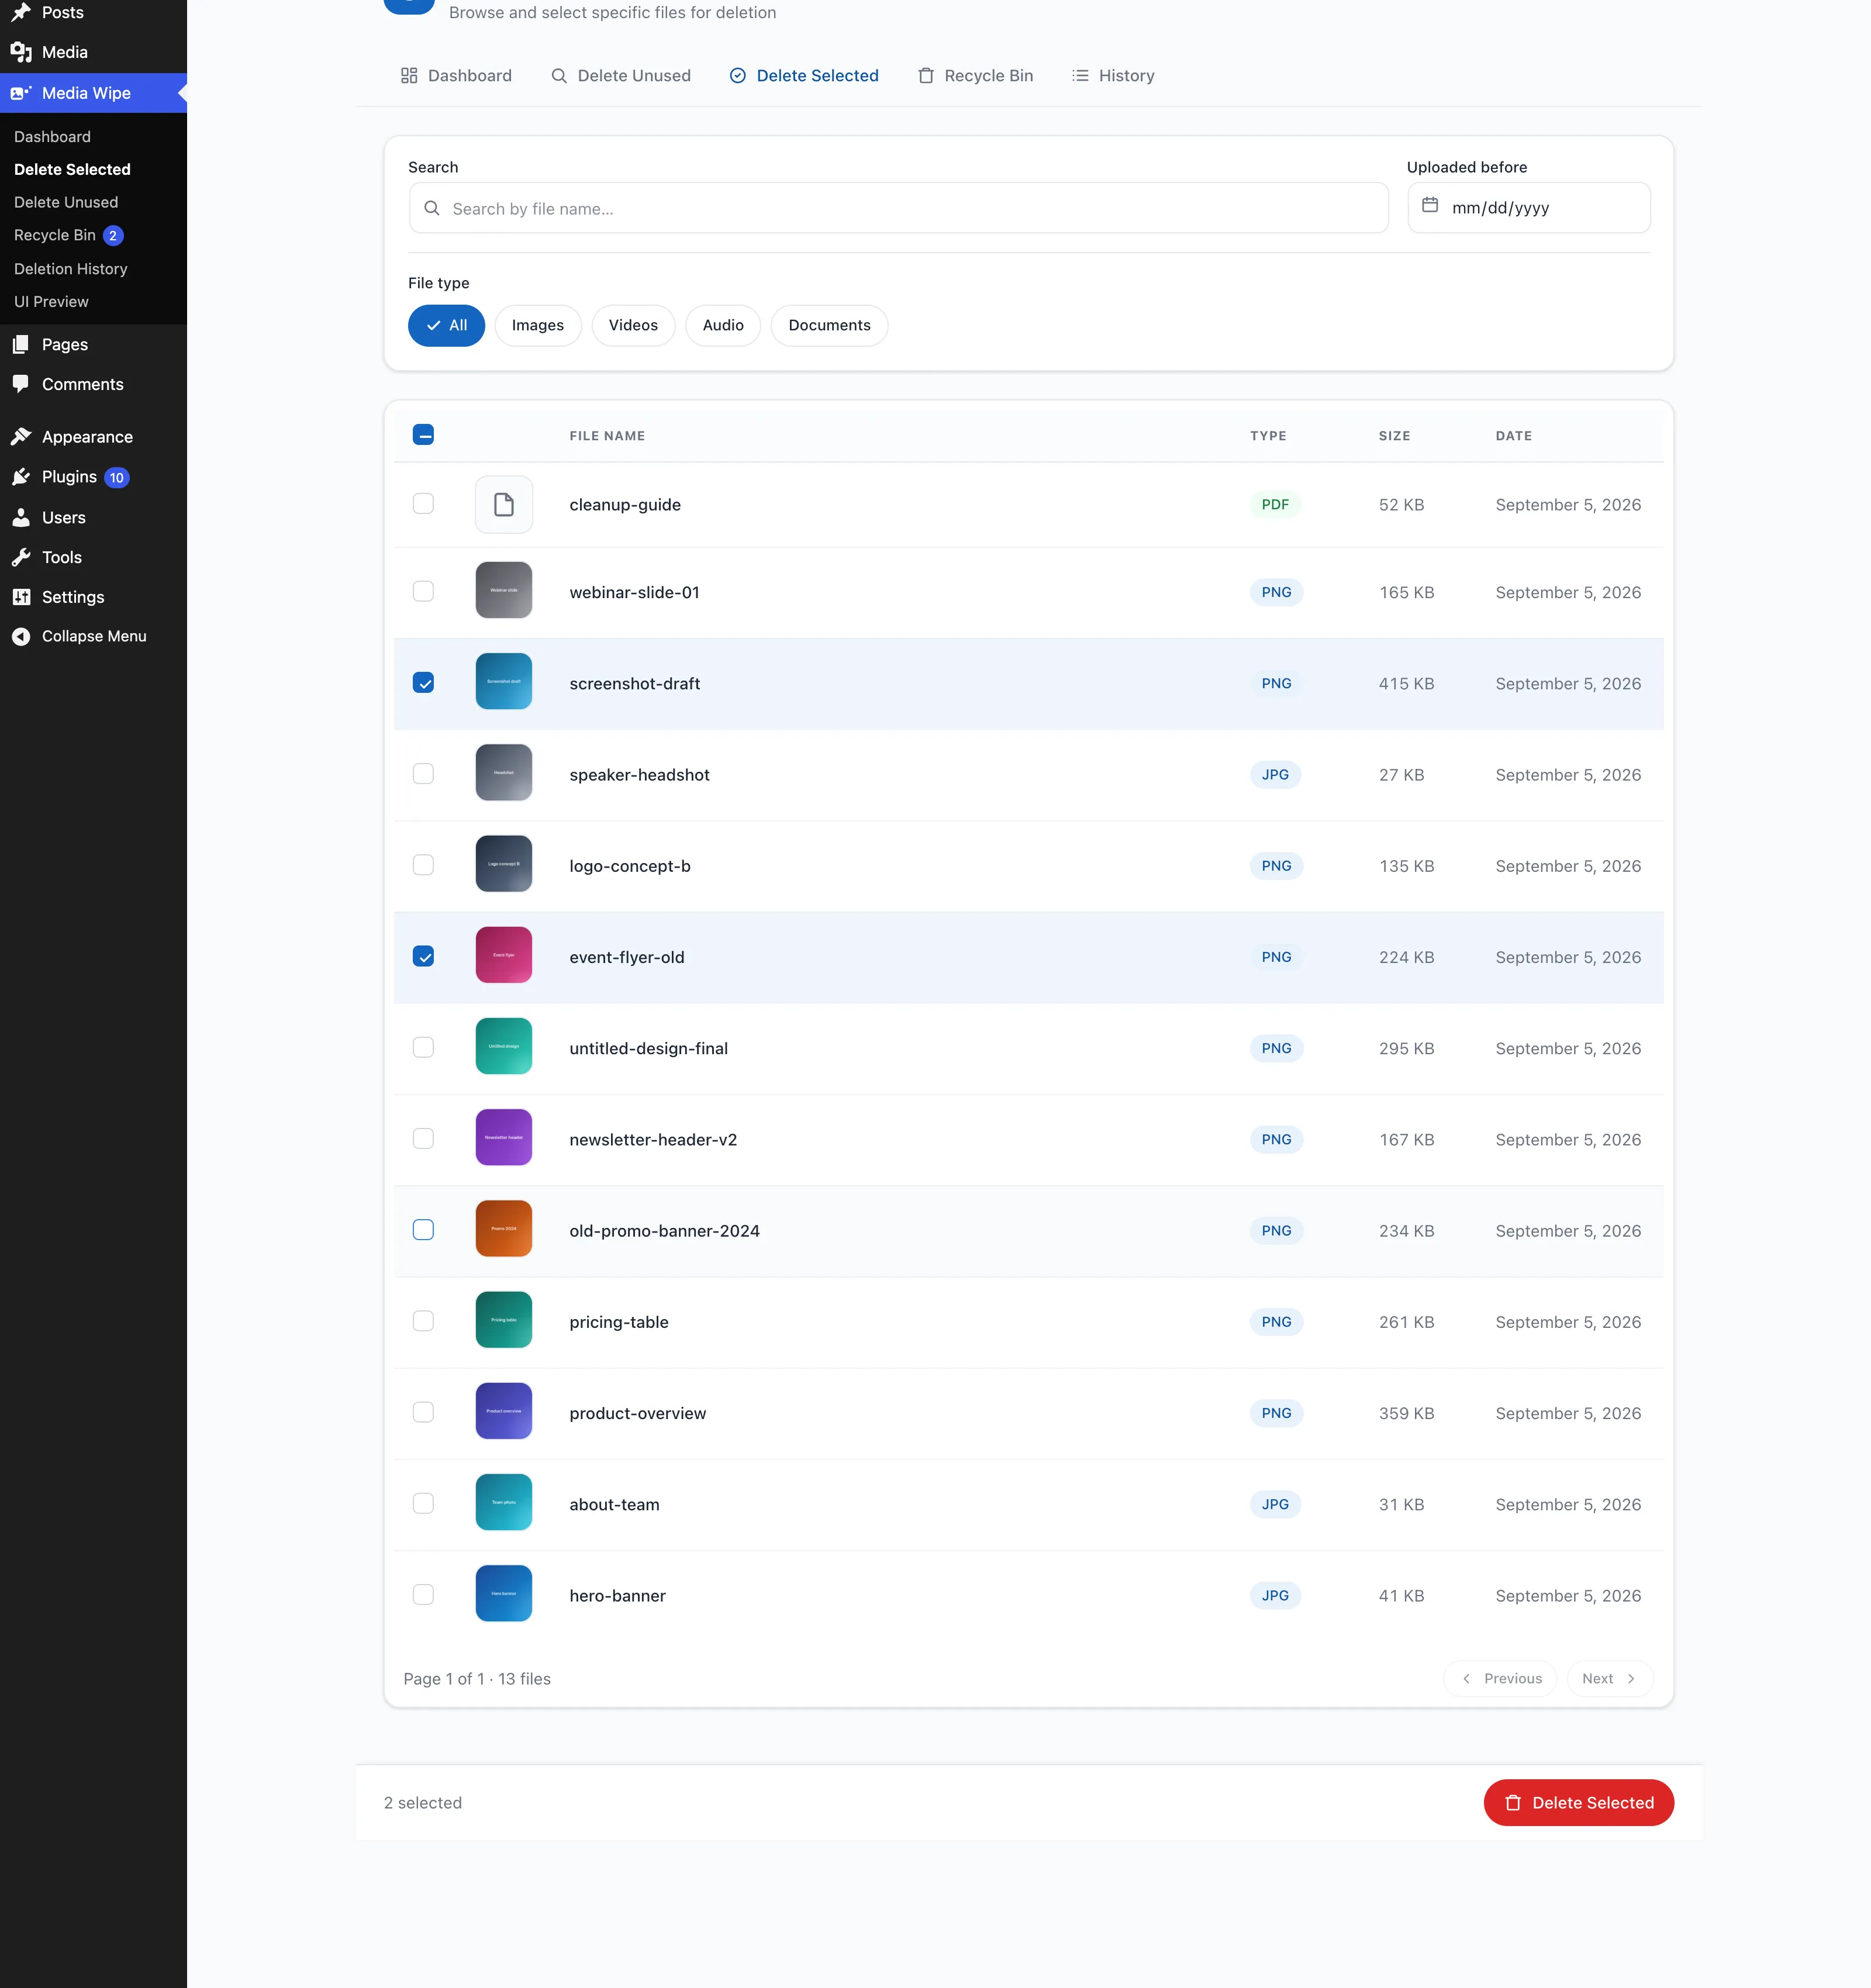Image resolution: width=1871 pixels, height=1988 pixels.
Task: Open the Uploaded before date picker
Action: (1528, 207)
